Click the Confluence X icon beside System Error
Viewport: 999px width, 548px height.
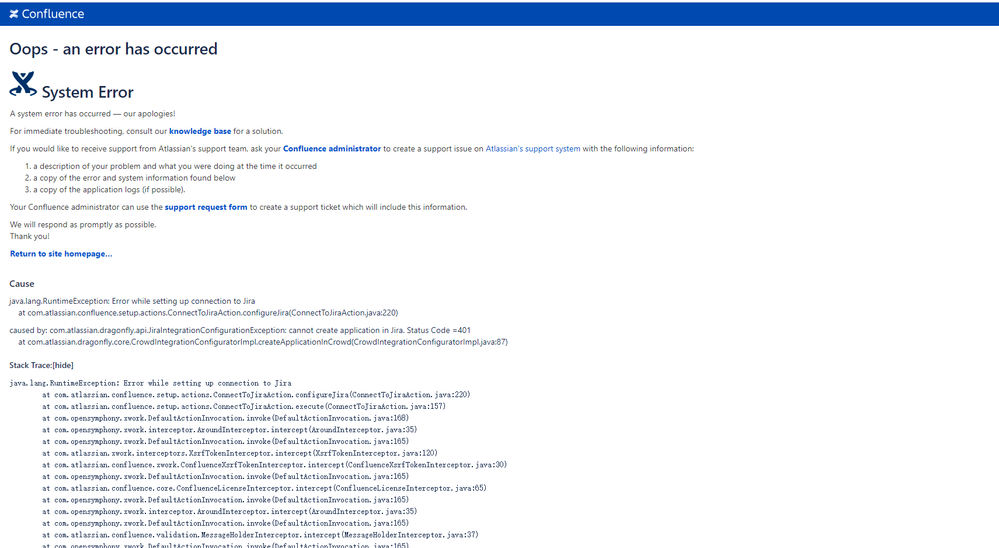pyautogui.click(x=23, y=84)
